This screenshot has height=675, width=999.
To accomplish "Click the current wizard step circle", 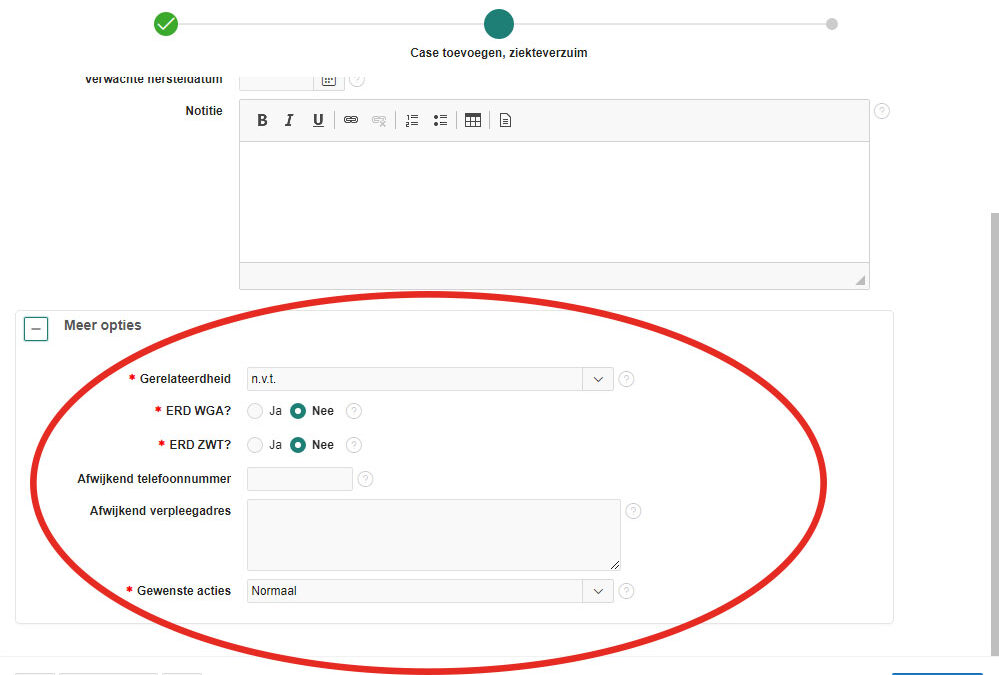I will [x=499, y=24].
